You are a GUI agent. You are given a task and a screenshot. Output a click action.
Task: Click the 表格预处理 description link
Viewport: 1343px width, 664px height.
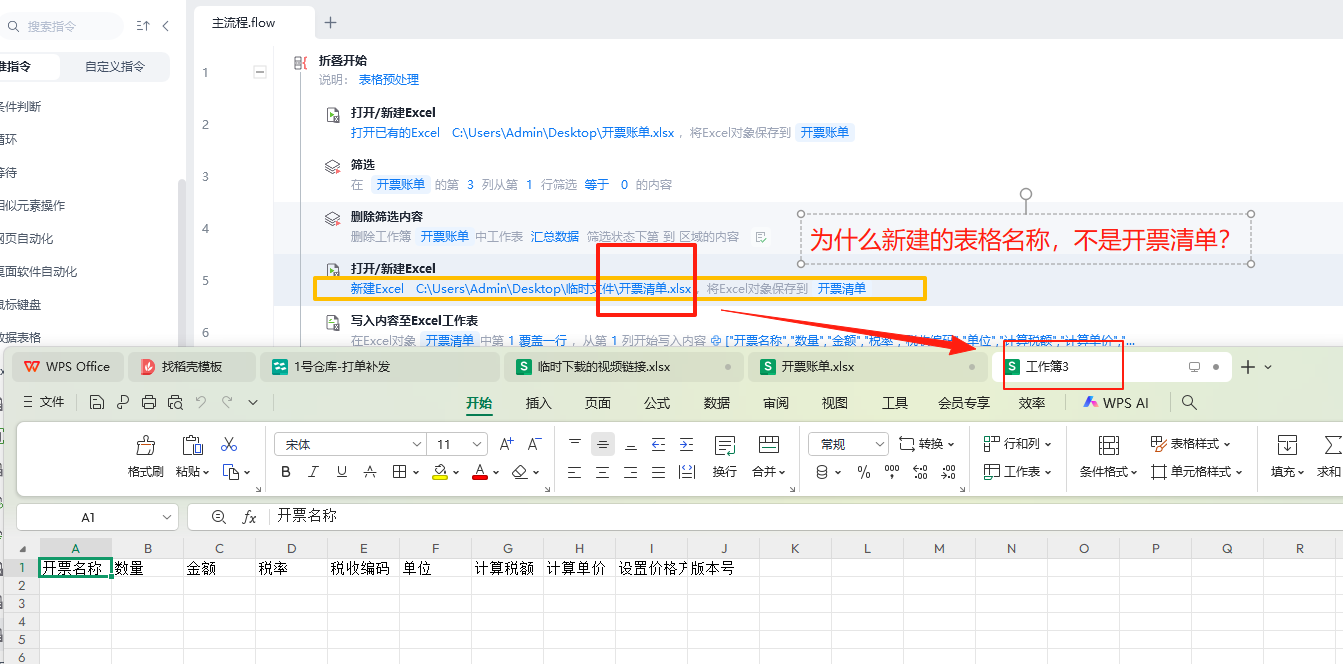388,80
